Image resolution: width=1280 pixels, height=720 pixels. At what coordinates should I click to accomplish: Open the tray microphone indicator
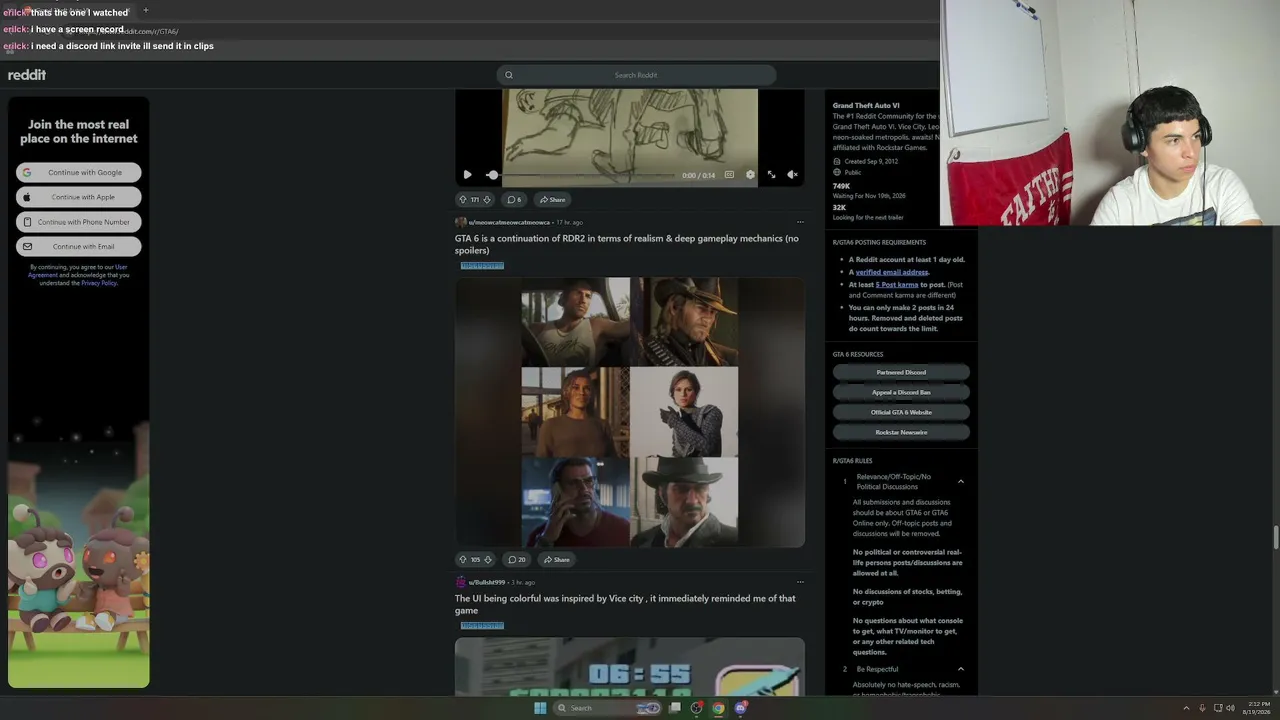pos(1202,708)
